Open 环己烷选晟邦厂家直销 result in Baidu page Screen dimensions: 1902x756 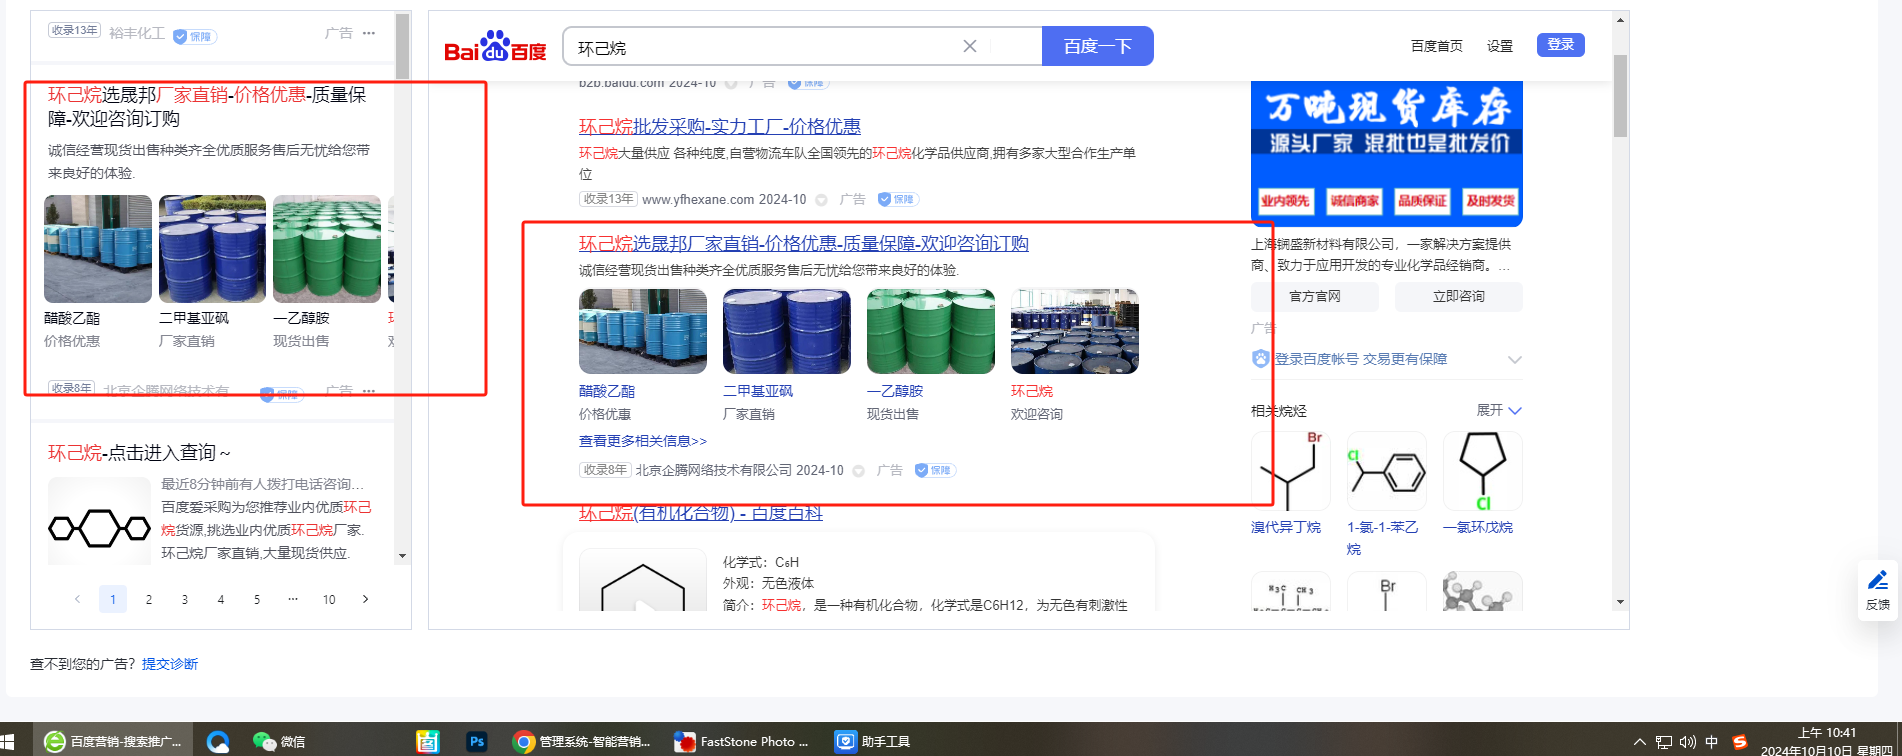[804, 244]
